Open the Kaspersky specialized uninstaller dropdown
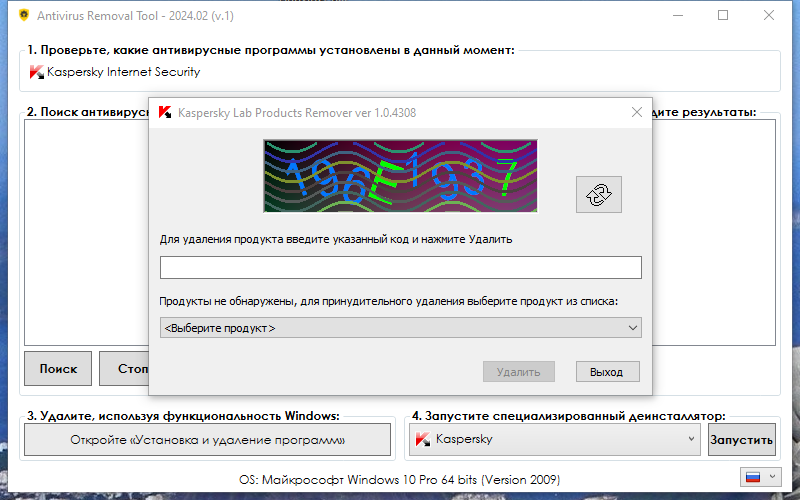The height and width of the screenshot is (500, 800). coord(555,439)
